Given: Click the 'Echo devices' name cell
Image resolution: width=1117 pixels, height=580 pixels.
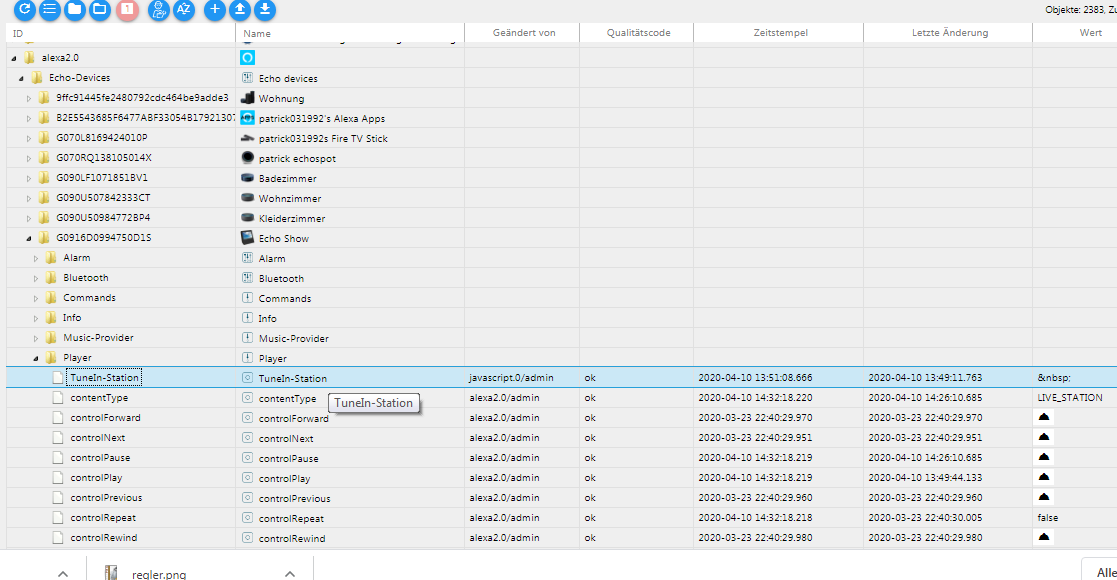Looking at the screenshot, I should pyautogui.click(x=288, y=78).
